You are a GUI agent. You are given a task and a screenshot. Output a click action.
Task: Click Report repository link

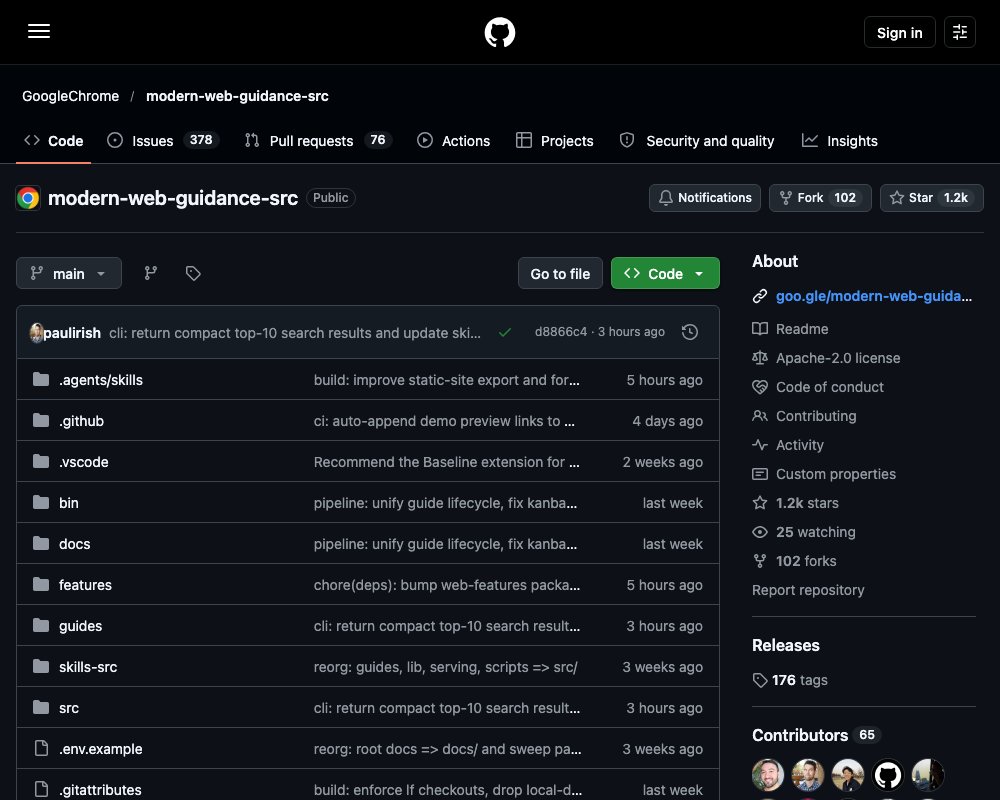point(808,590)
